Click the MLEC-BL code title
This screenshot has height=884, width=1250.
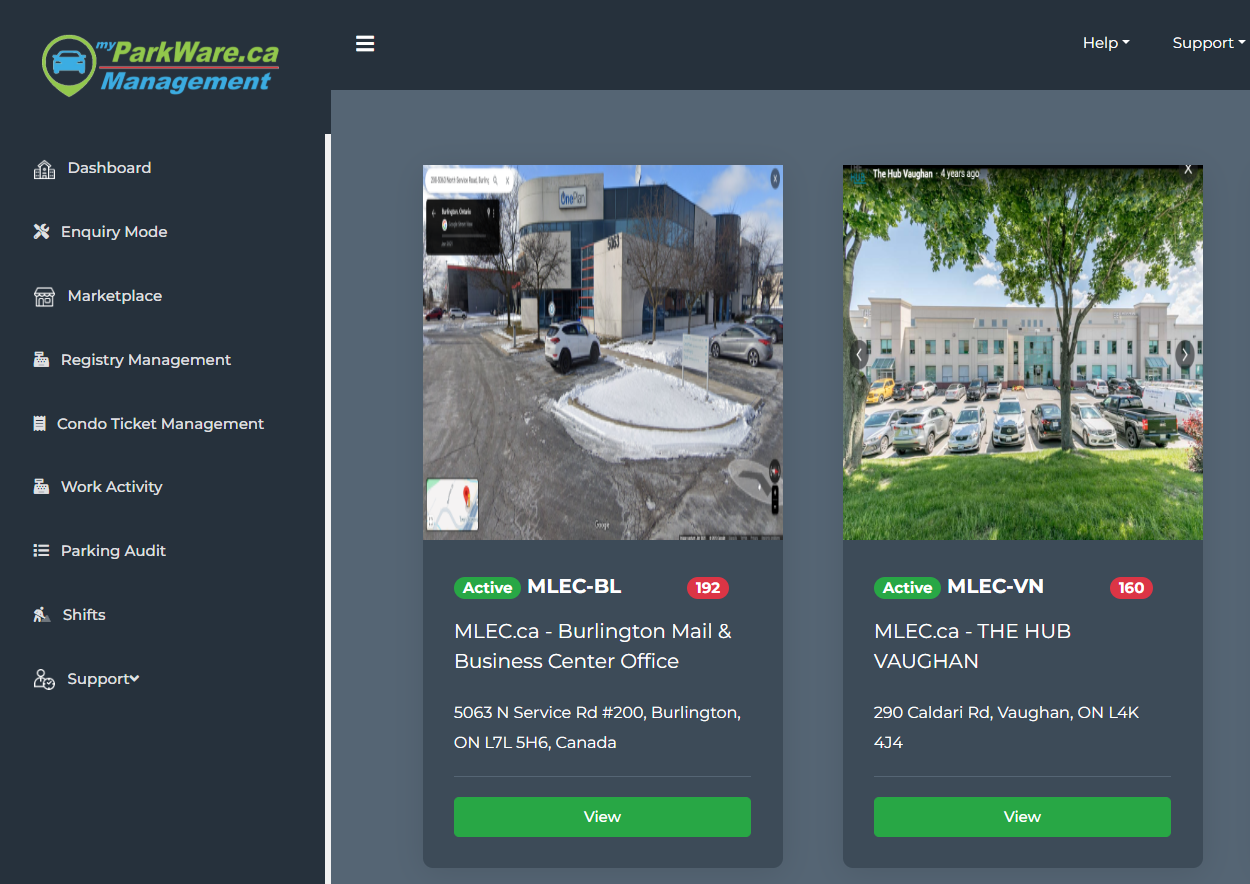[574, 587]
